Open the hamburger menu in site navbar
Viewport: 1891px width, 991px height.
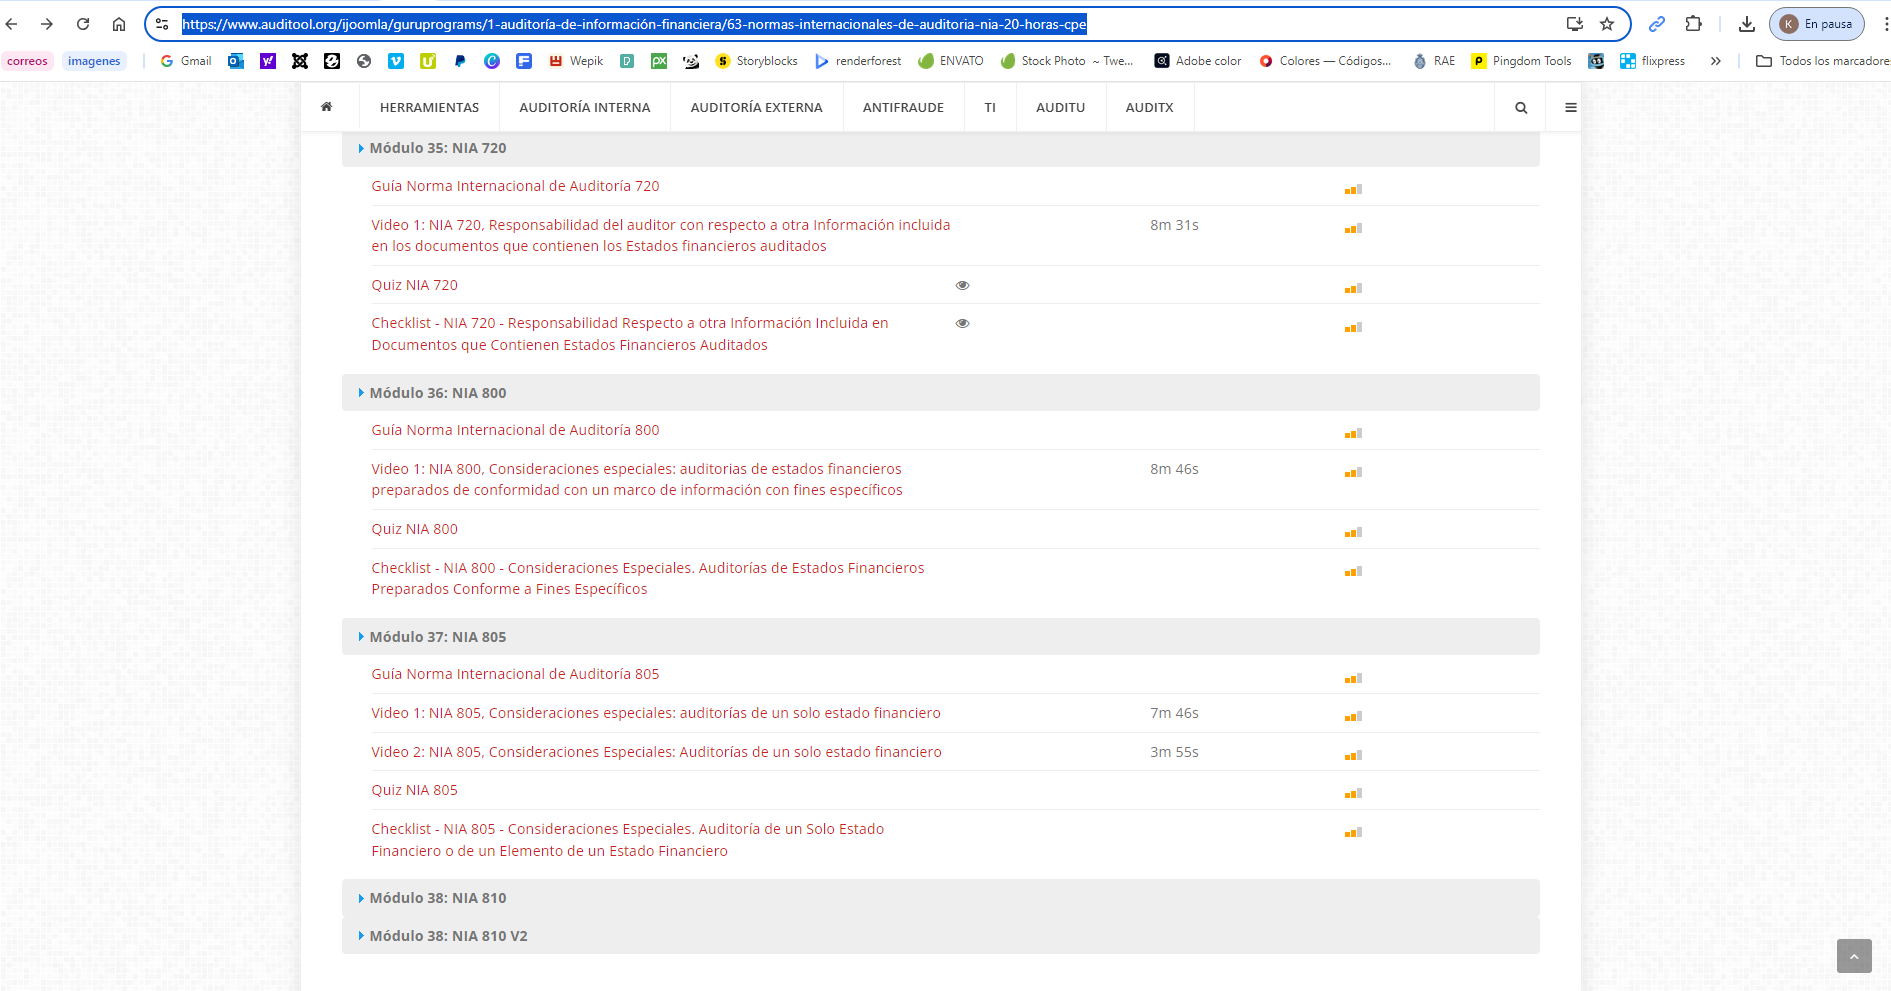pos(1570,108)
